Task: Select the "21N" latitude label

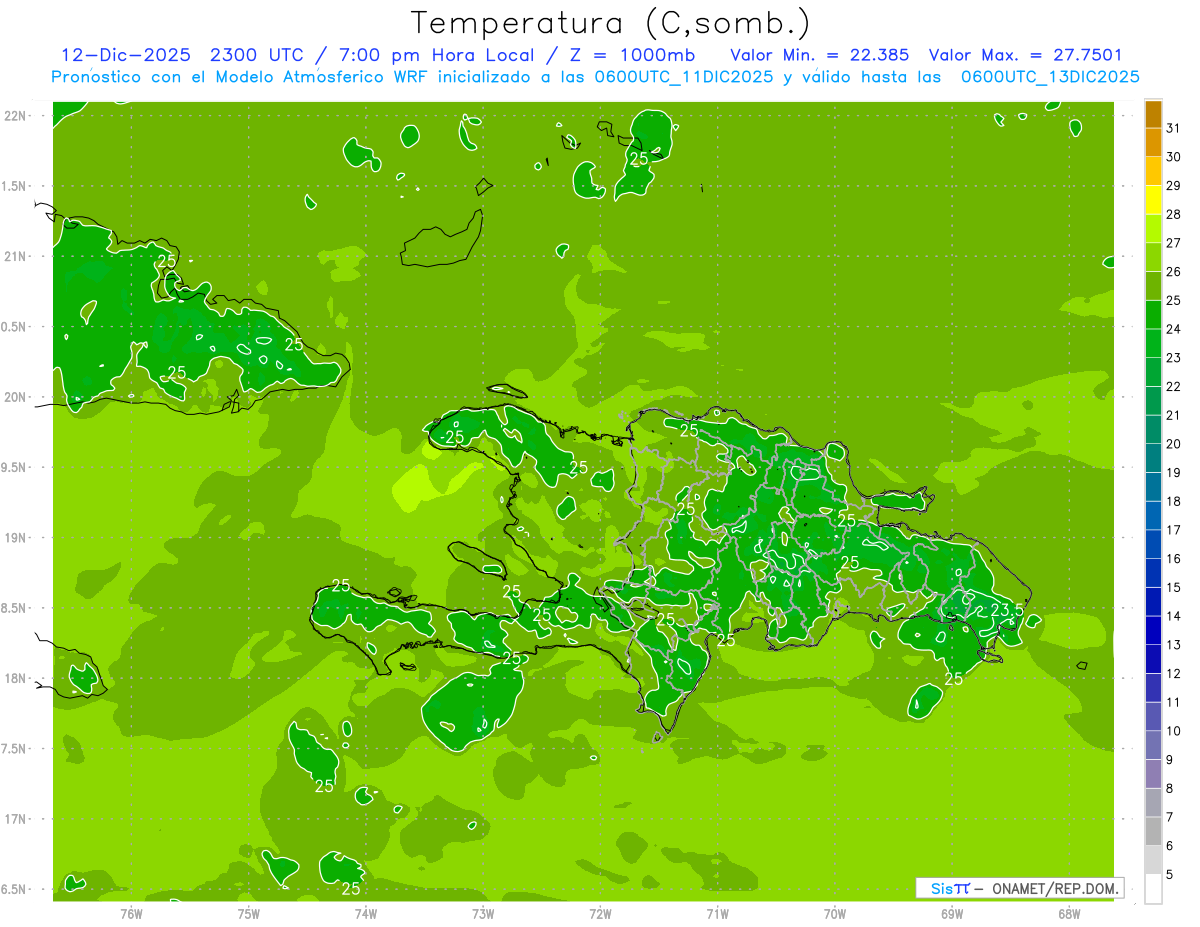Action: tap(17, 256)
